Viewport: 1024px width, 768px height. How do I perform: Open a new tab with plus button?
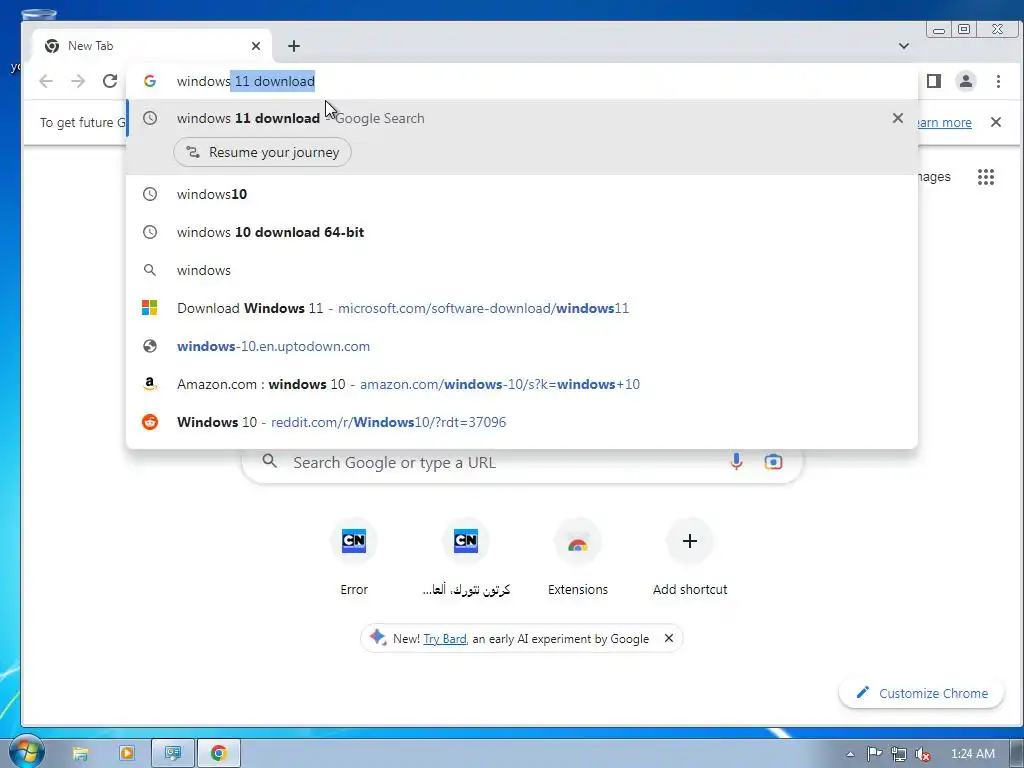(294, 46)
